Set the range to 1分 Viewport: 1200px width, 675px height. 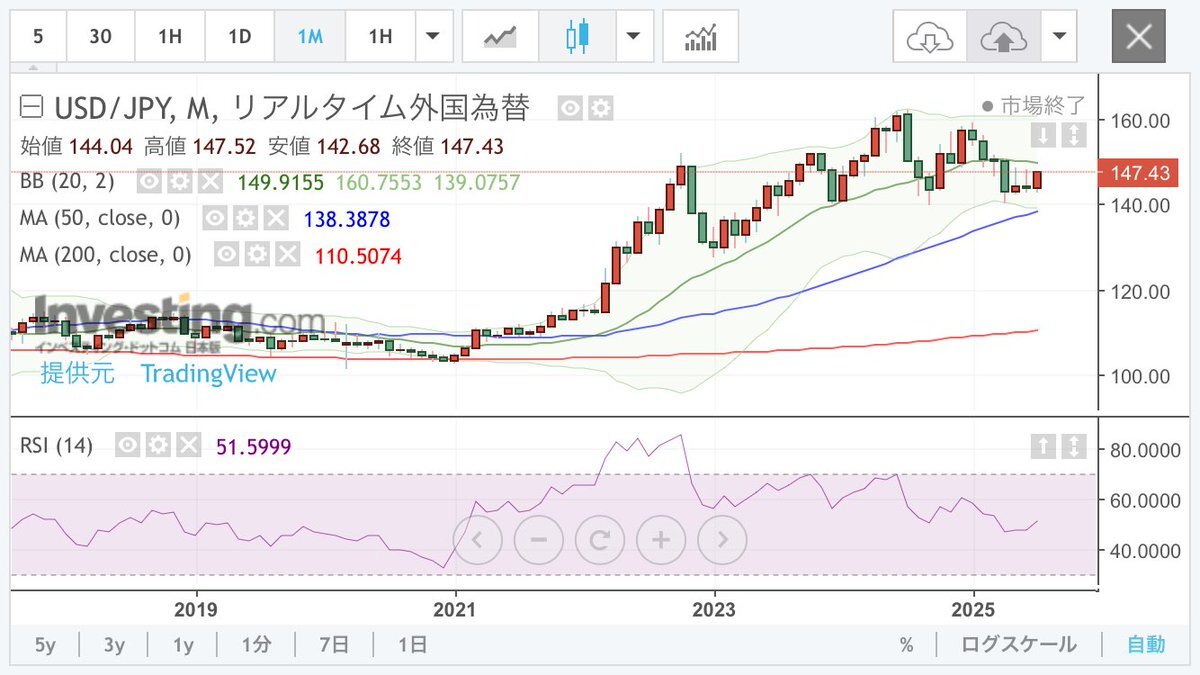point(256,645)
